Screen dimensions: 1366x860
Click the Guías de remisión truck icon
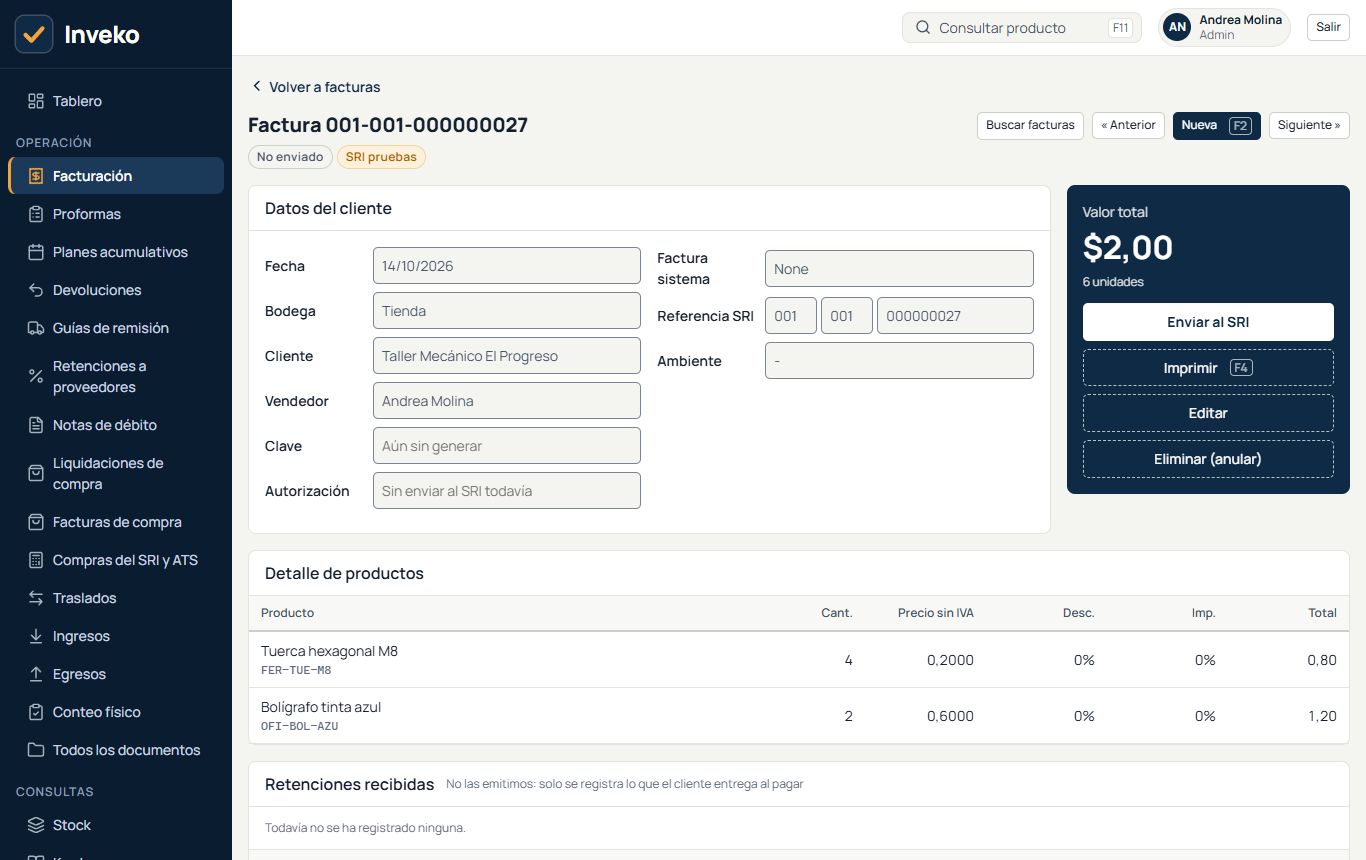[36, 328]
